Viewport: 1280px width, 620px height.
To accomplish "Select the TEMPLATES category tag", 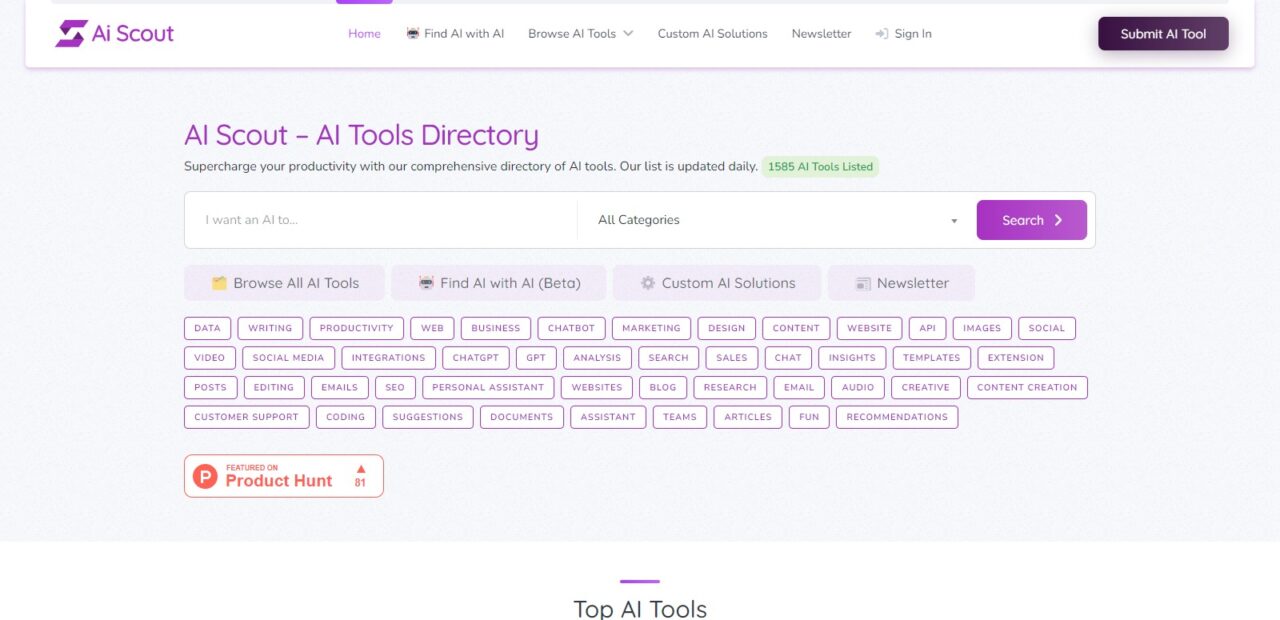I will coord(932,358).
